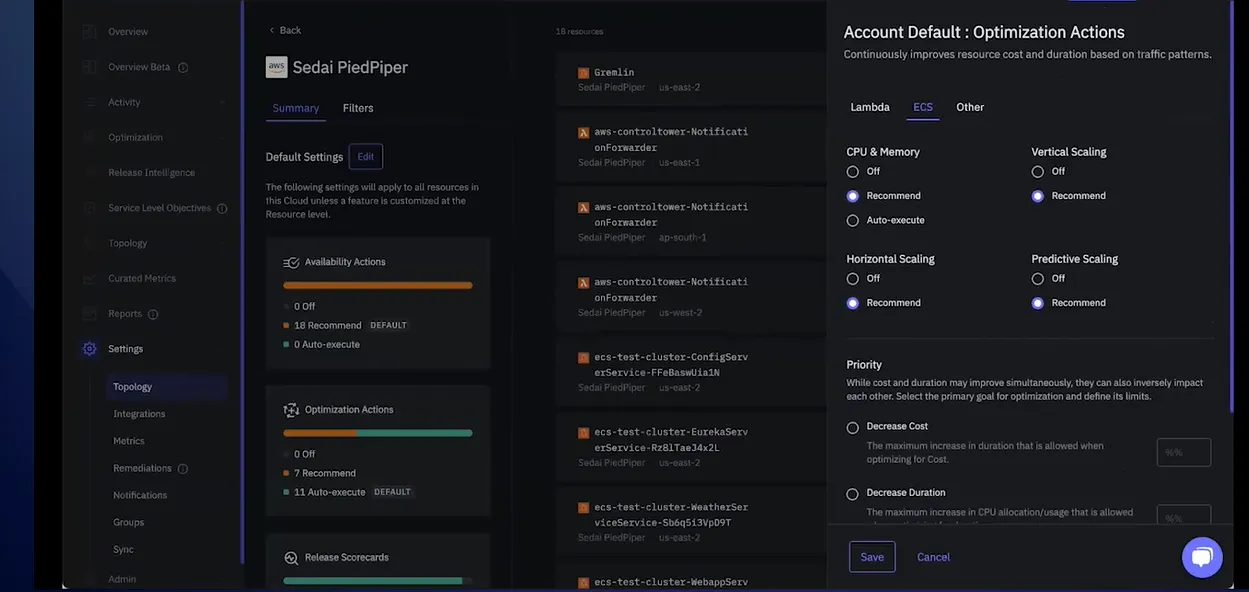This screenshot has width=1249, height=592.
Task: Click the info icon next to Service Level Objectives
Action: 222,208
